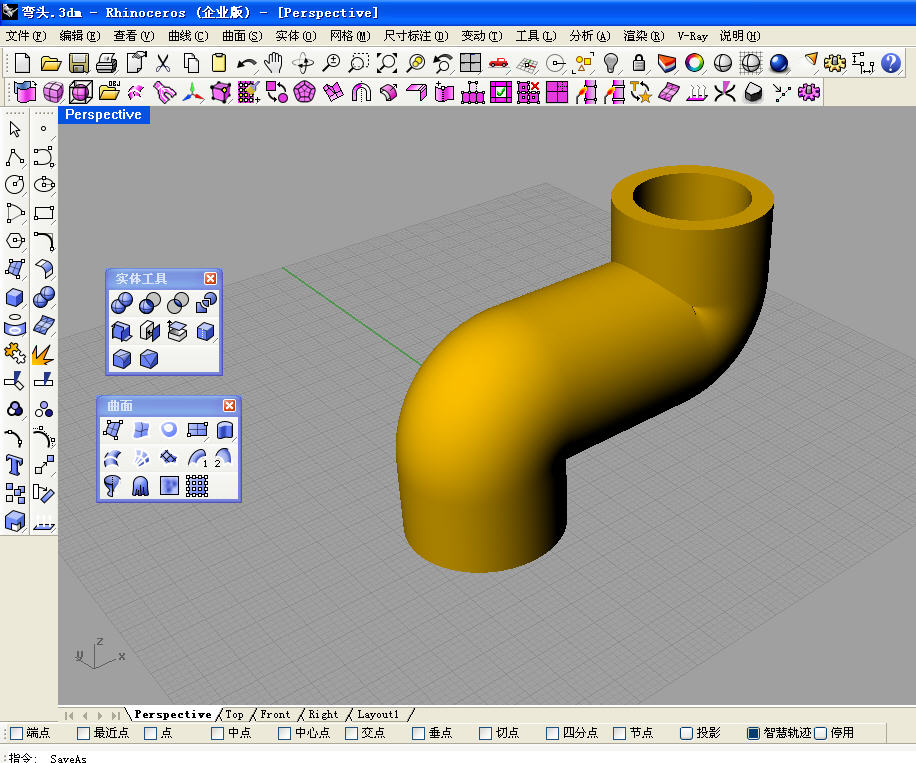Screen dimensions: 916x763
Task: Select the Rotate view tool
Action: pyautogui.click(x=303, y=63)
